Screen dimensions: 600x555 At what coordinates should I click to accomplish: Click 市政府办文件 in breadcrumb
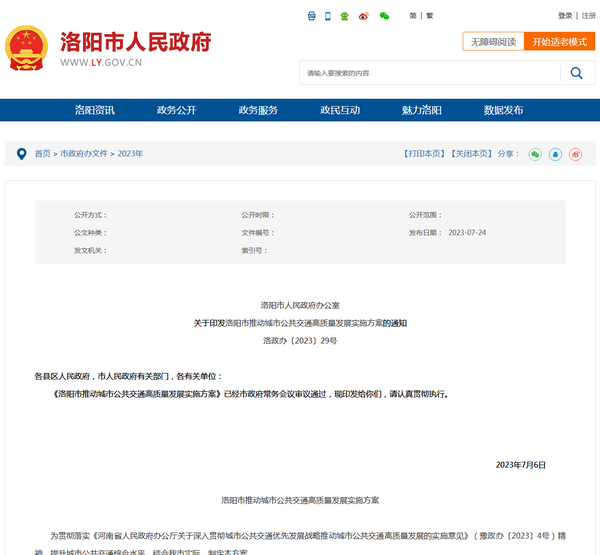tap(84, 154)
